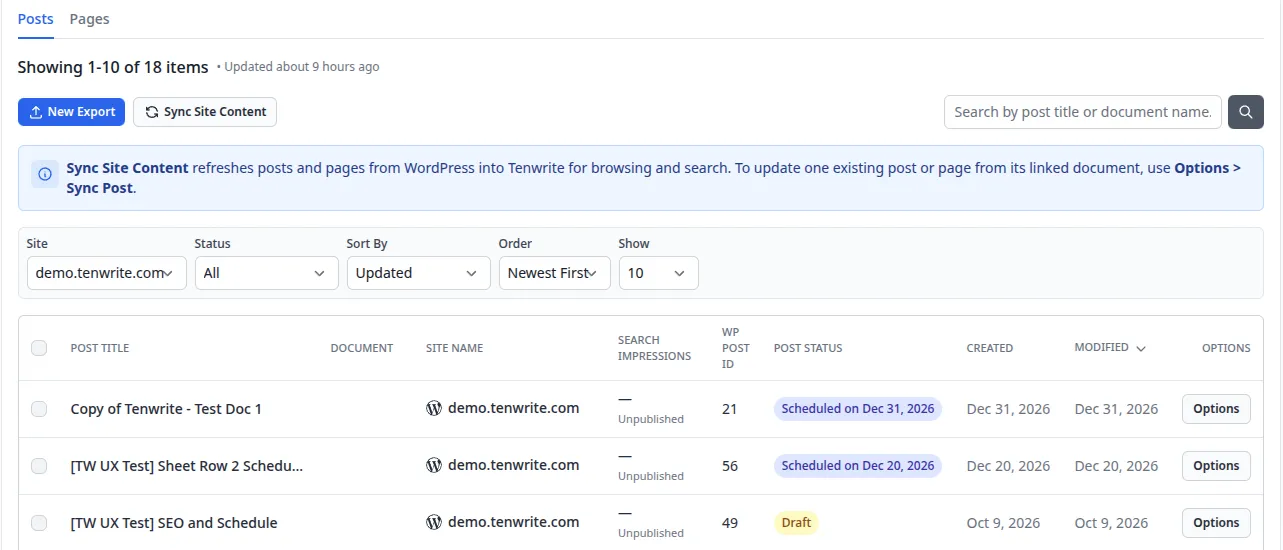
Task: Click Unpublished label in Copy of Tenwrite row
Action: pos(651,419)
